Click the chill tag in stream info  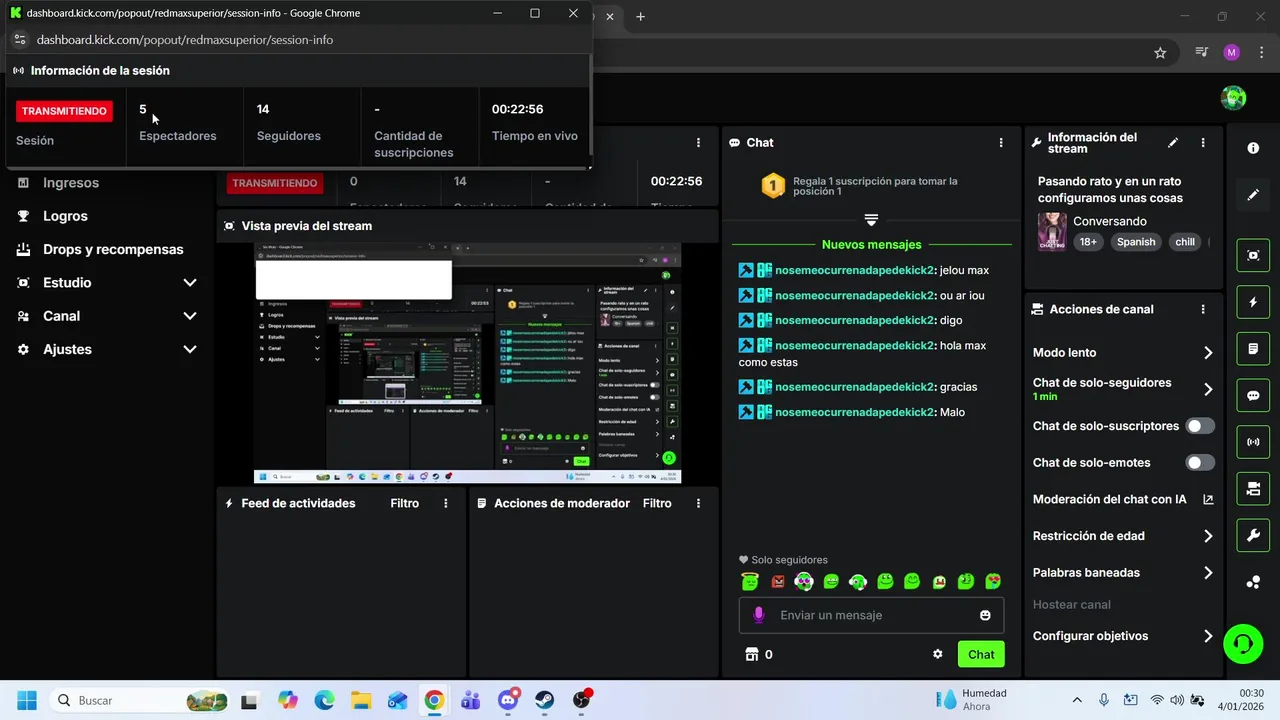(x=1185, y=242)
